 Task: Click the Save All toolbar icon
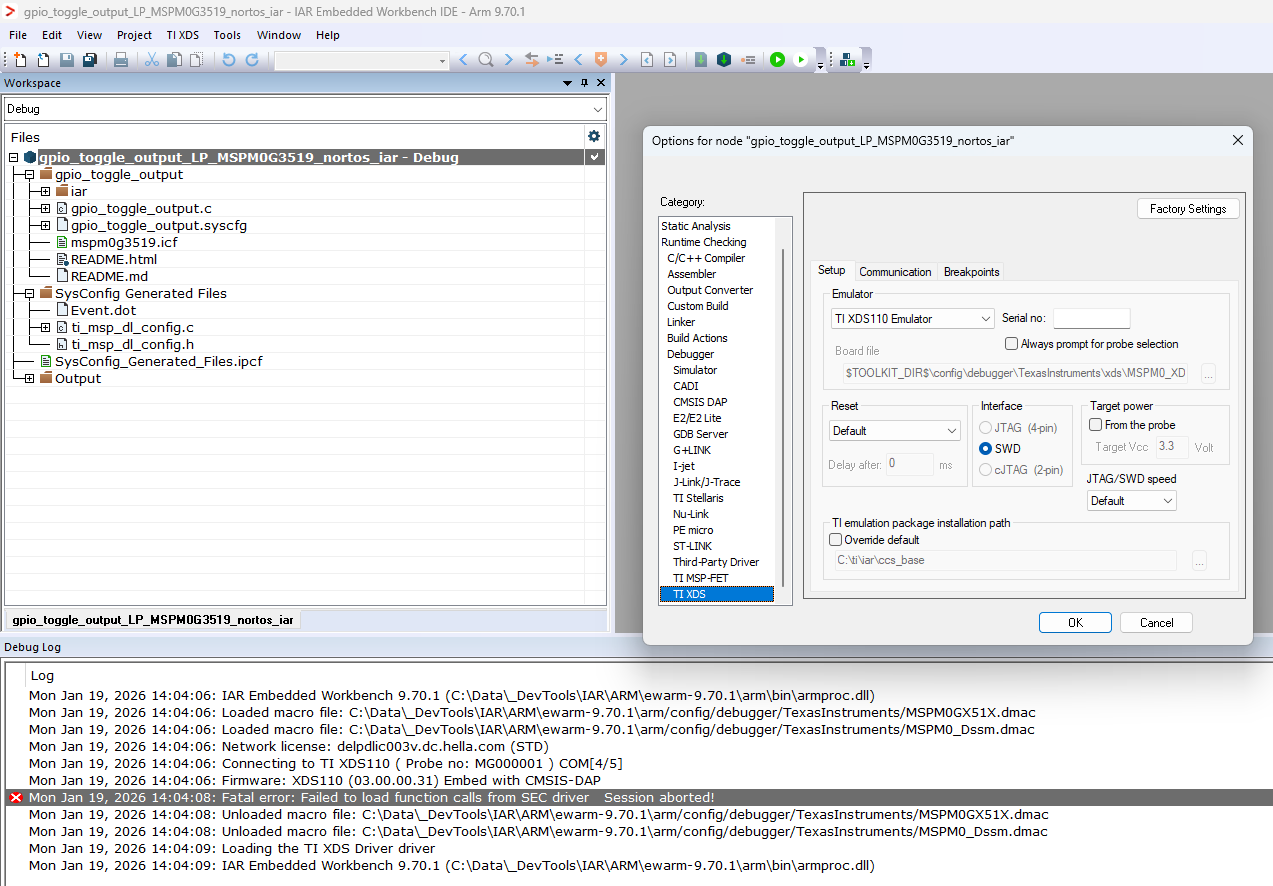click(x=90, y=60)
